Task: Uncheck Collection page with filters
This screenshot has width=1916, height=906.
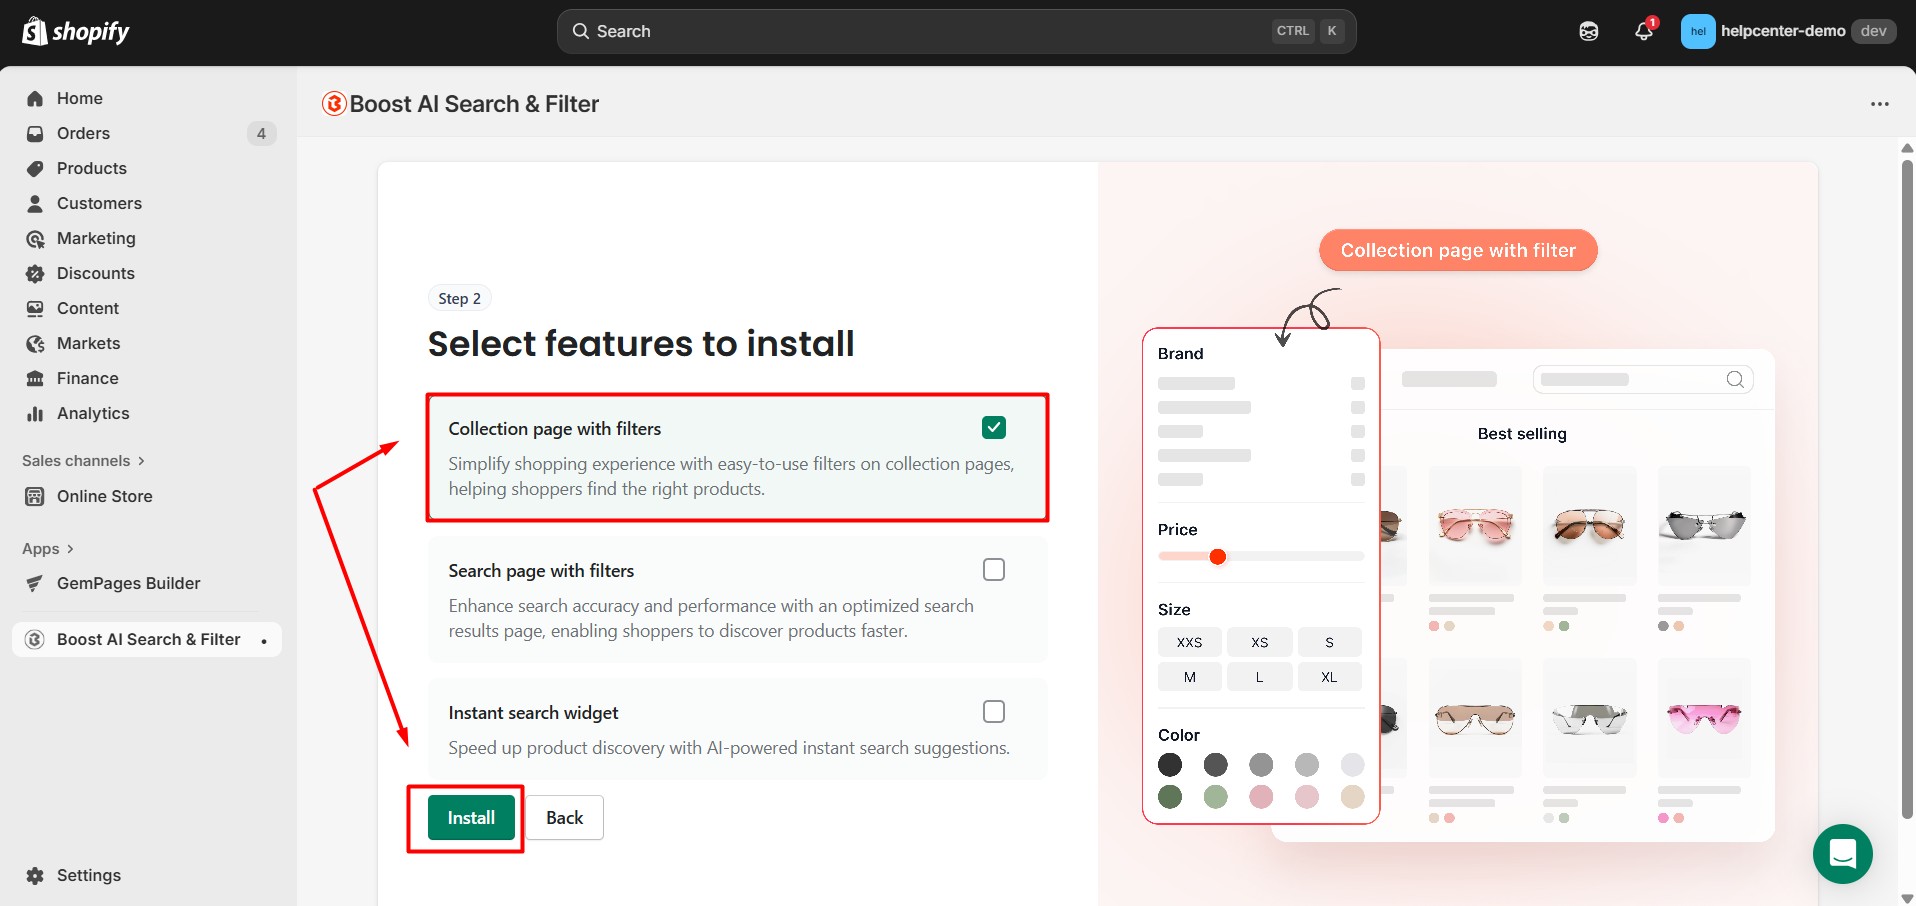Action: pyautogui.click(x=993, y=427)
